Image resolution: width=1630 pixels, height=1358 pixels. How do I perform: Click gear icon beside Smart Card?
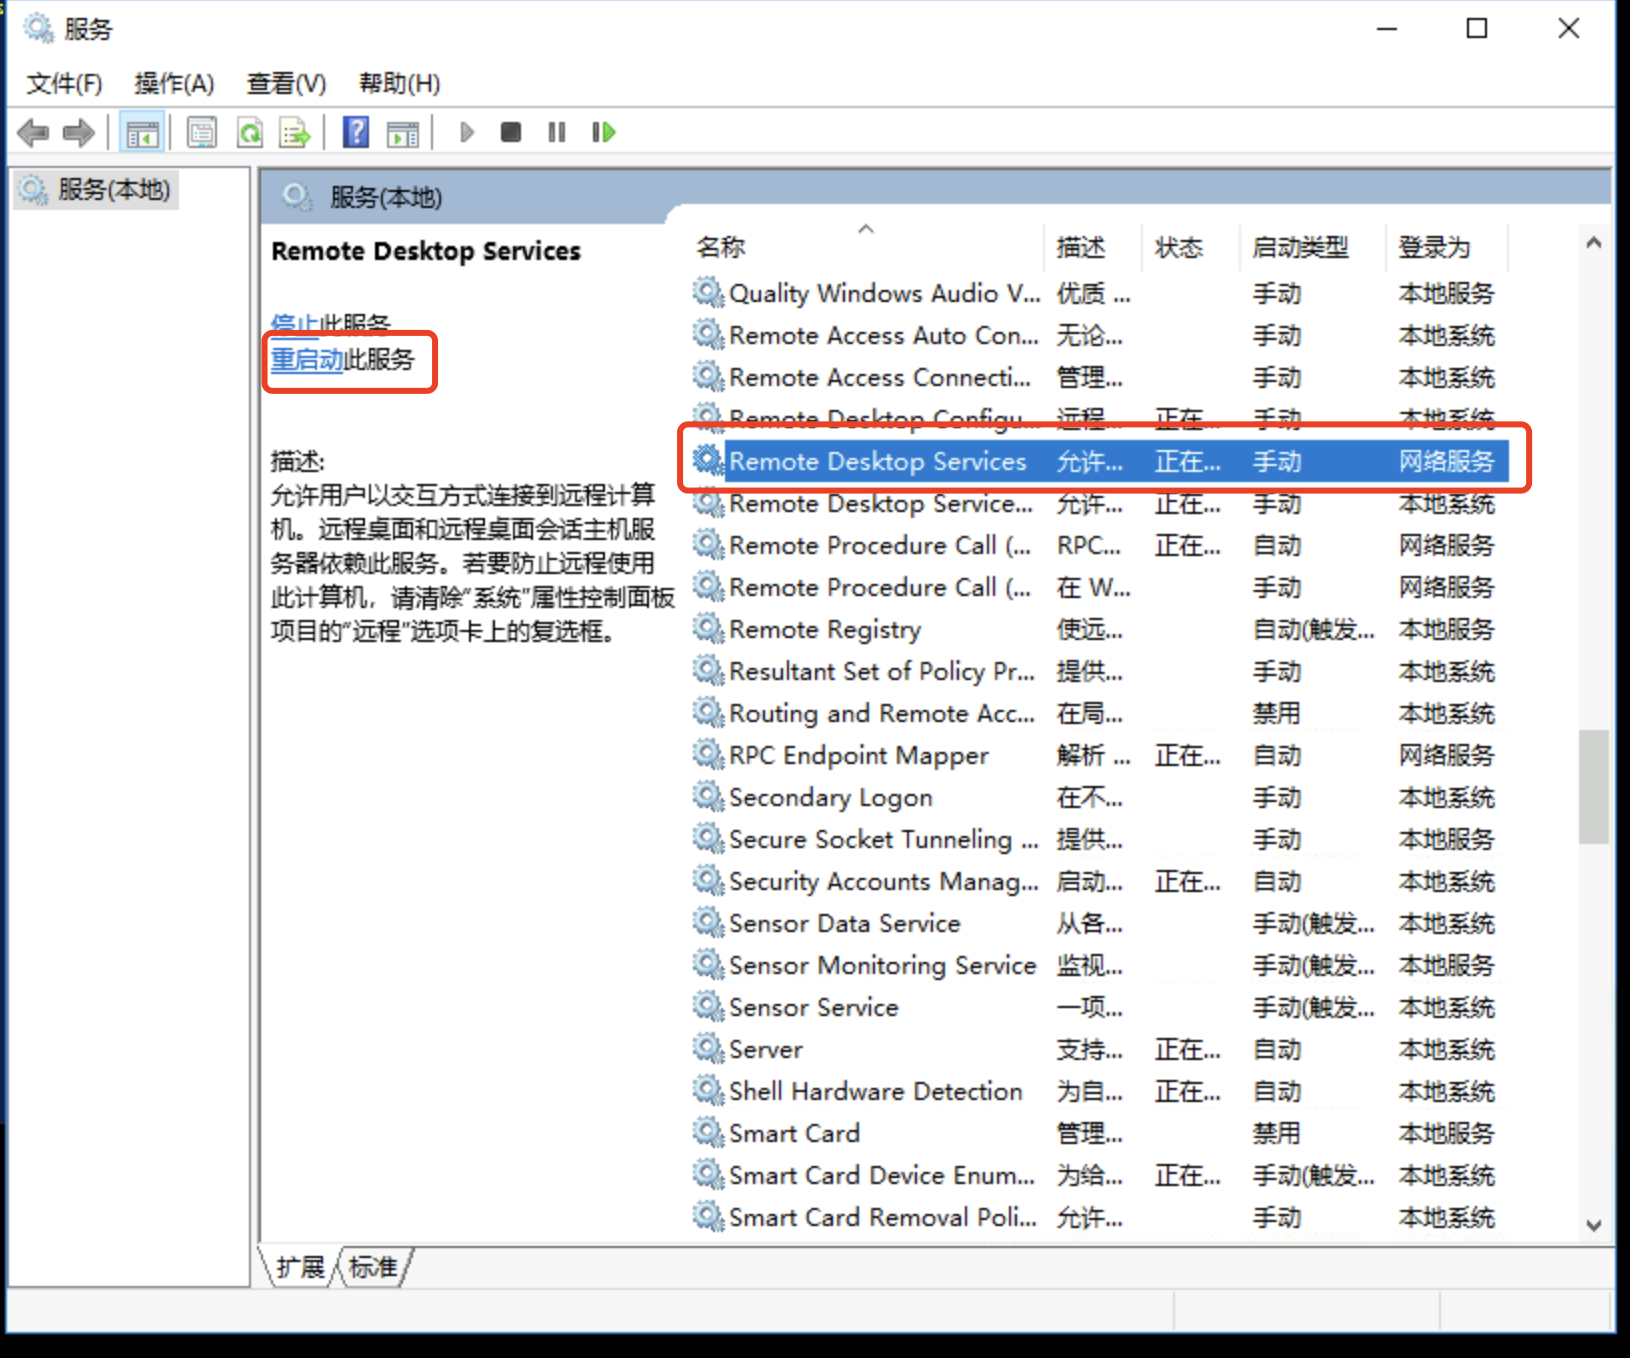708,1133
